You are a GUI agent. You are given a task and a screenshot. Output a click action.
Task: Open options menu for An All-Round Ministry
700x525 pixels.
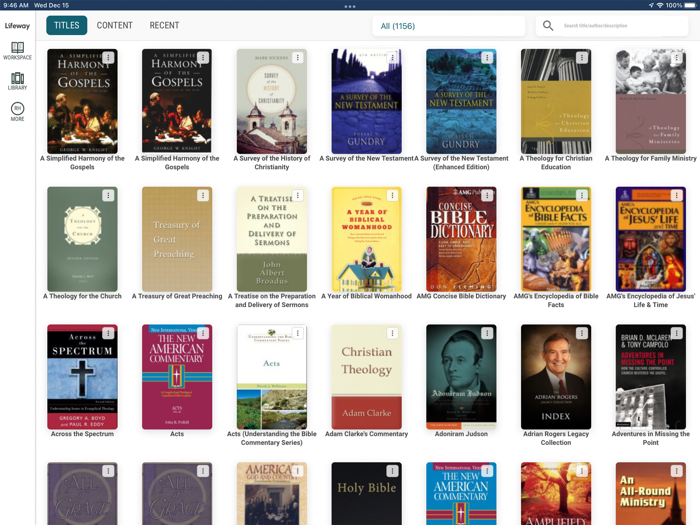pyautogui.click(x=677, y=471)
